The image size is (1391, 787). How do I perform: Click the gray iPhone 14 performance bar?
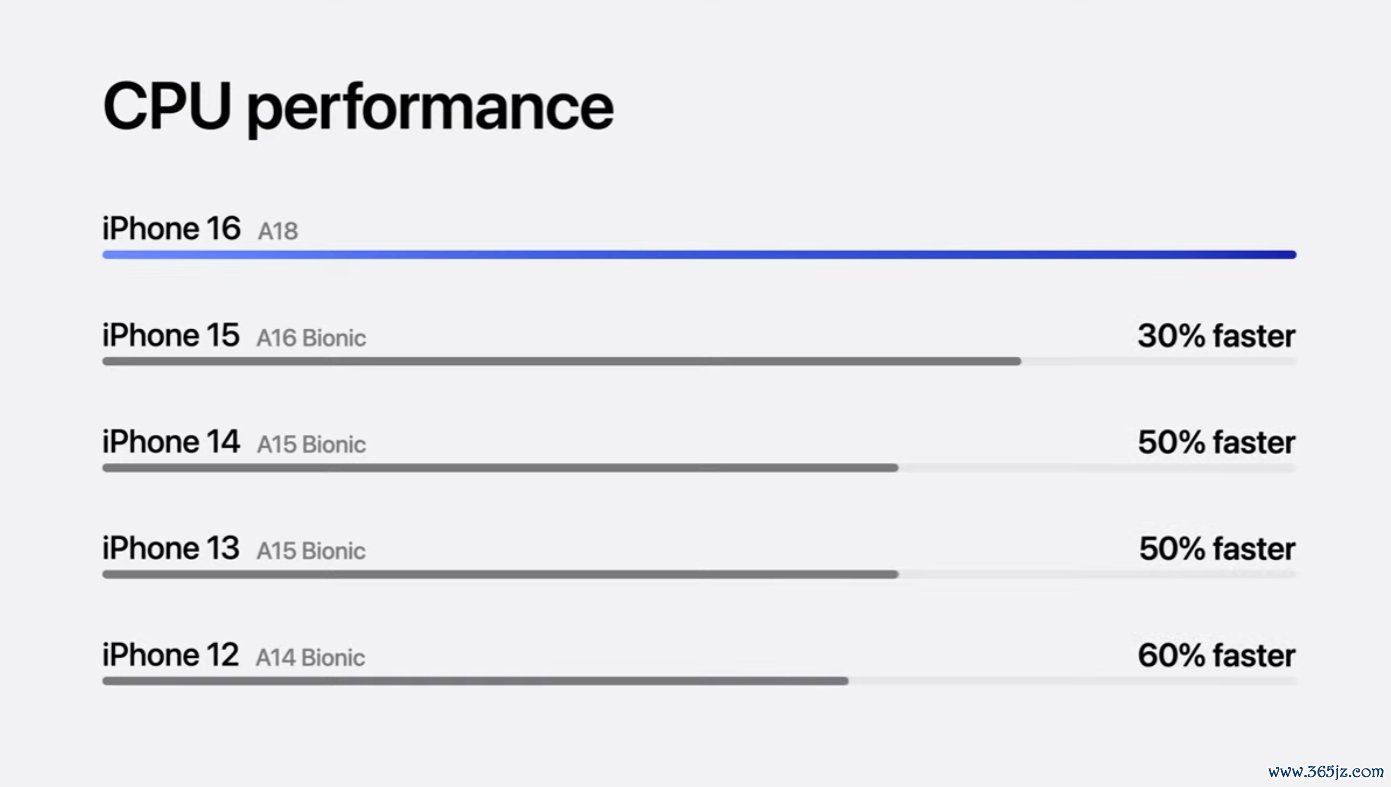pos(500,467)
